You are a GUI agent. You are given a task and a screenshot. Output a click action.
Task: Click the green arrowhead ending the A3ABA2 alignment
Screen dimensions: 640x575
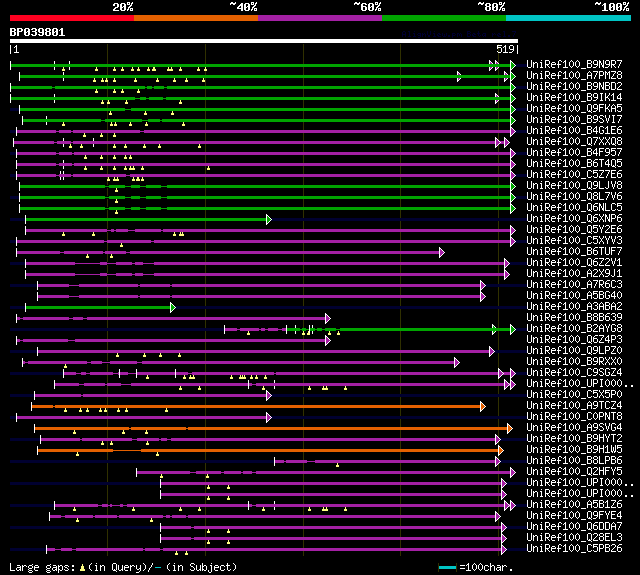pyautogui.click(x=173, y=308)
